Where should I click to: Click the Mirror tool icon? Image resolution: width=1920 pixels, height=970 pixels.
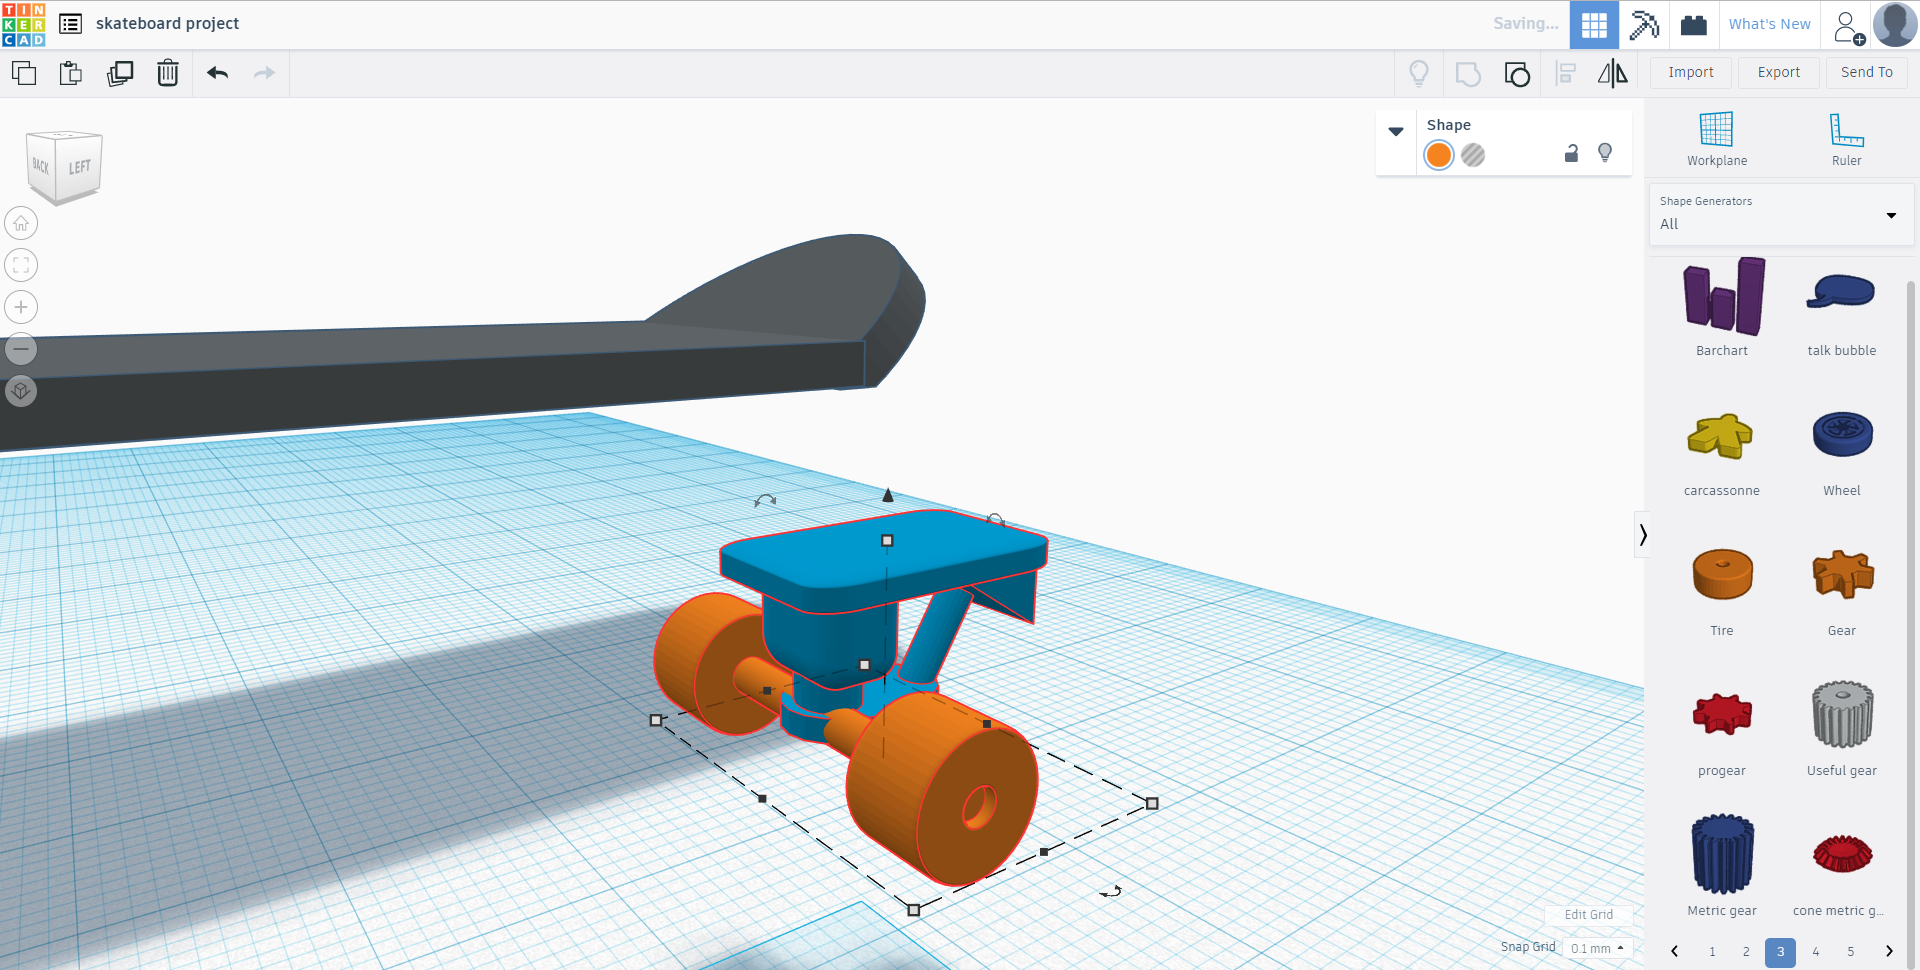1613,73
